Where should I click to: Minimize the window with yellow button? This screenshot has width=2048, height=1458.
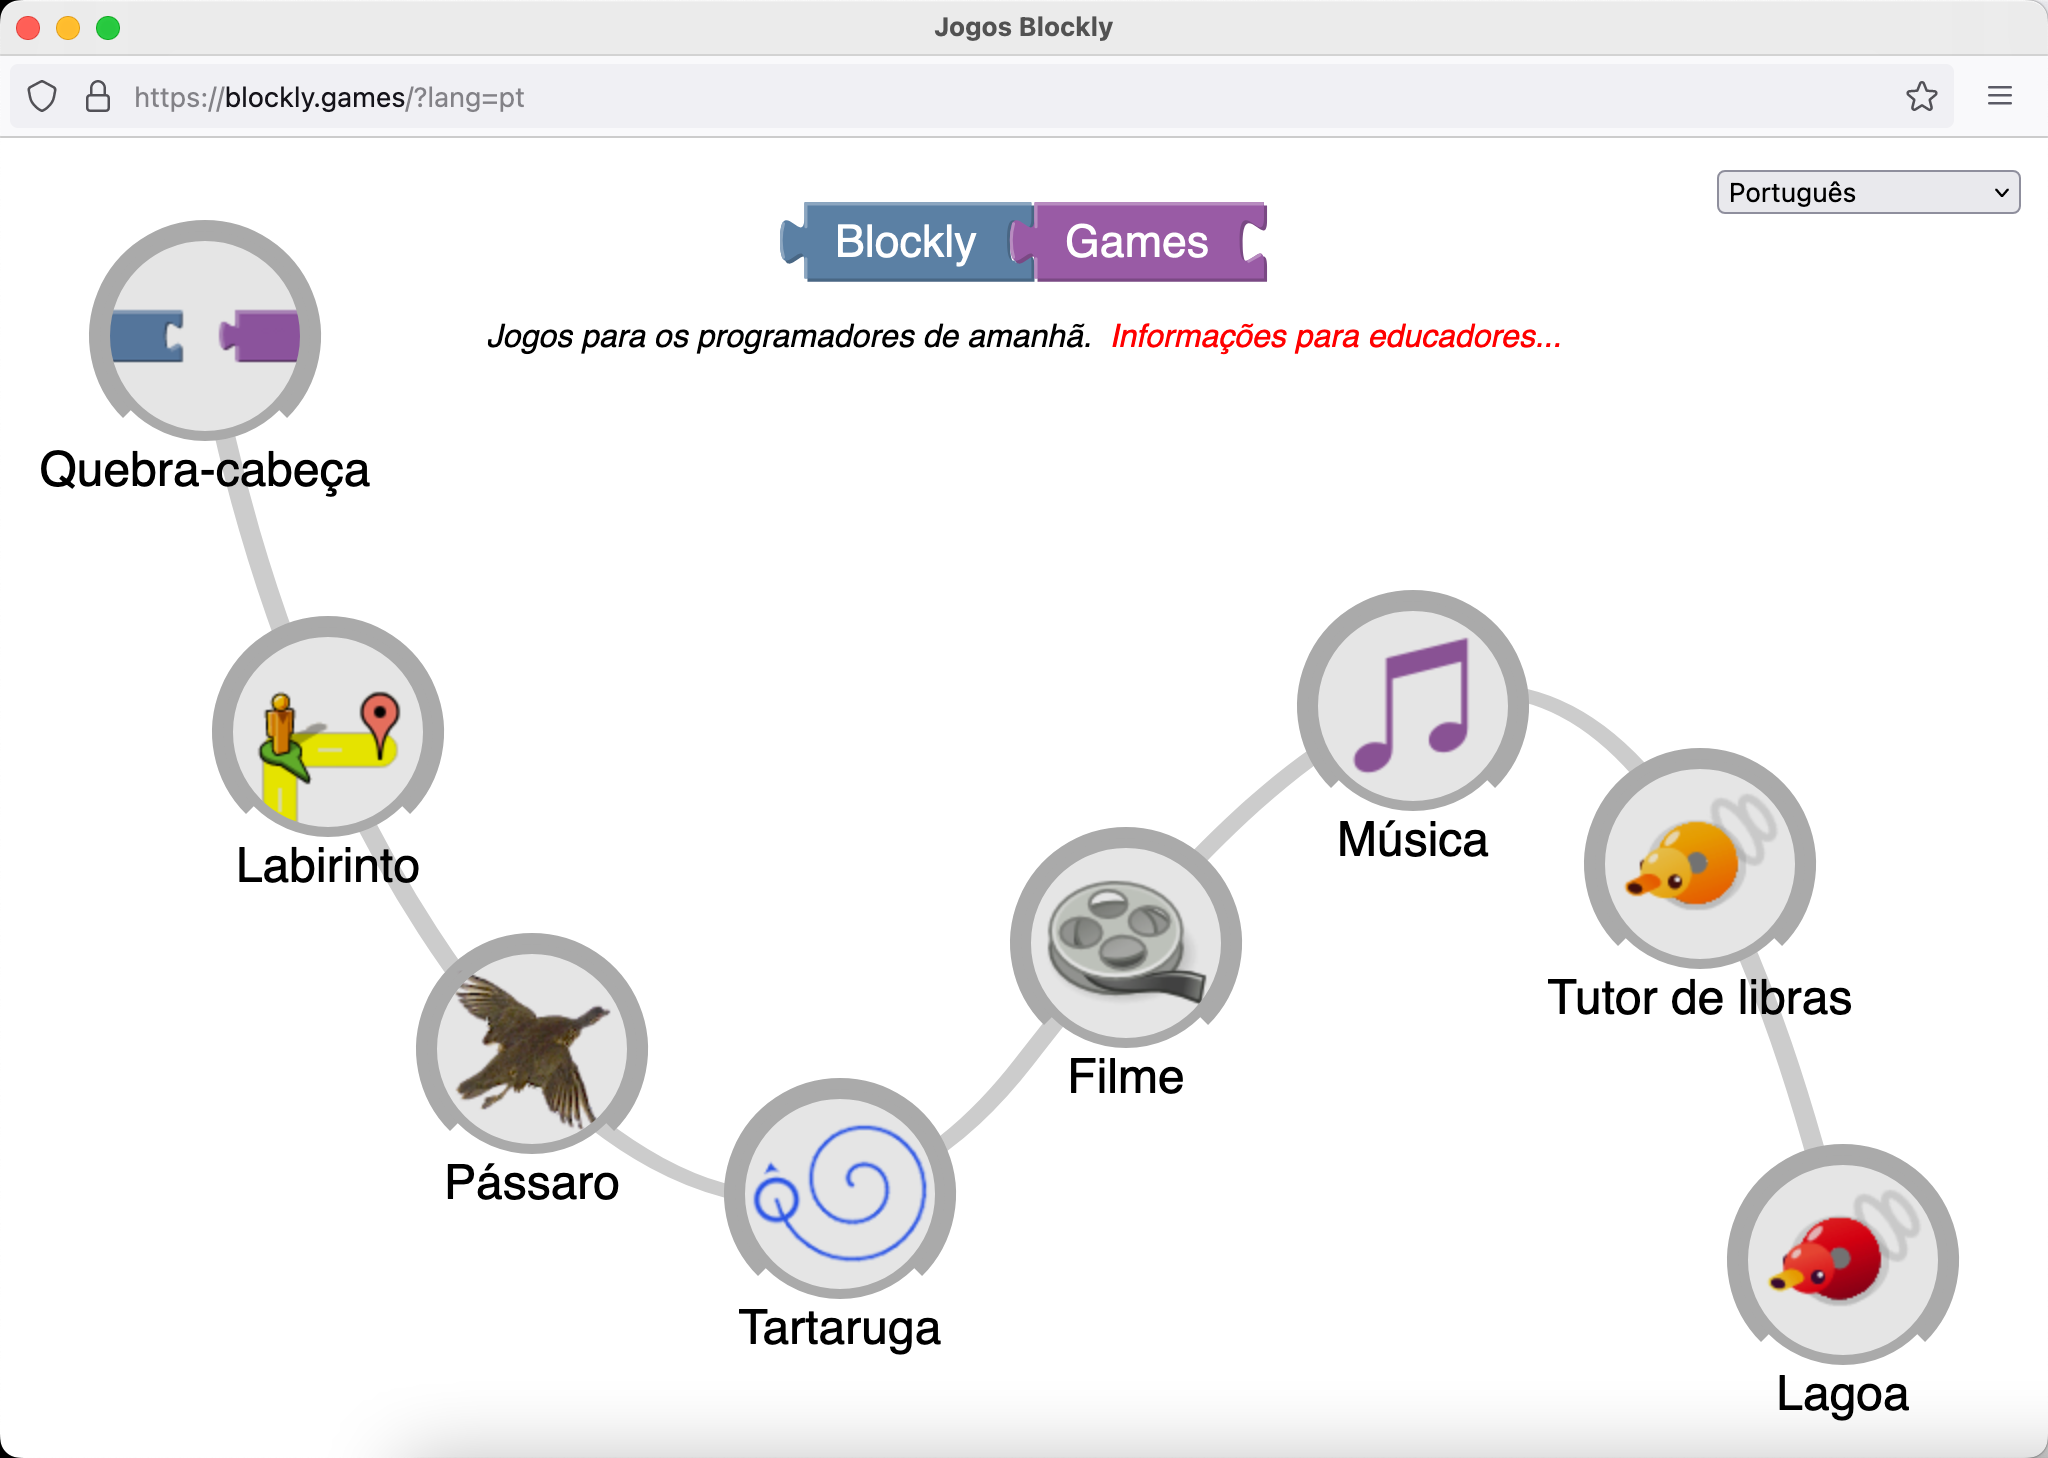click(68, 28)
